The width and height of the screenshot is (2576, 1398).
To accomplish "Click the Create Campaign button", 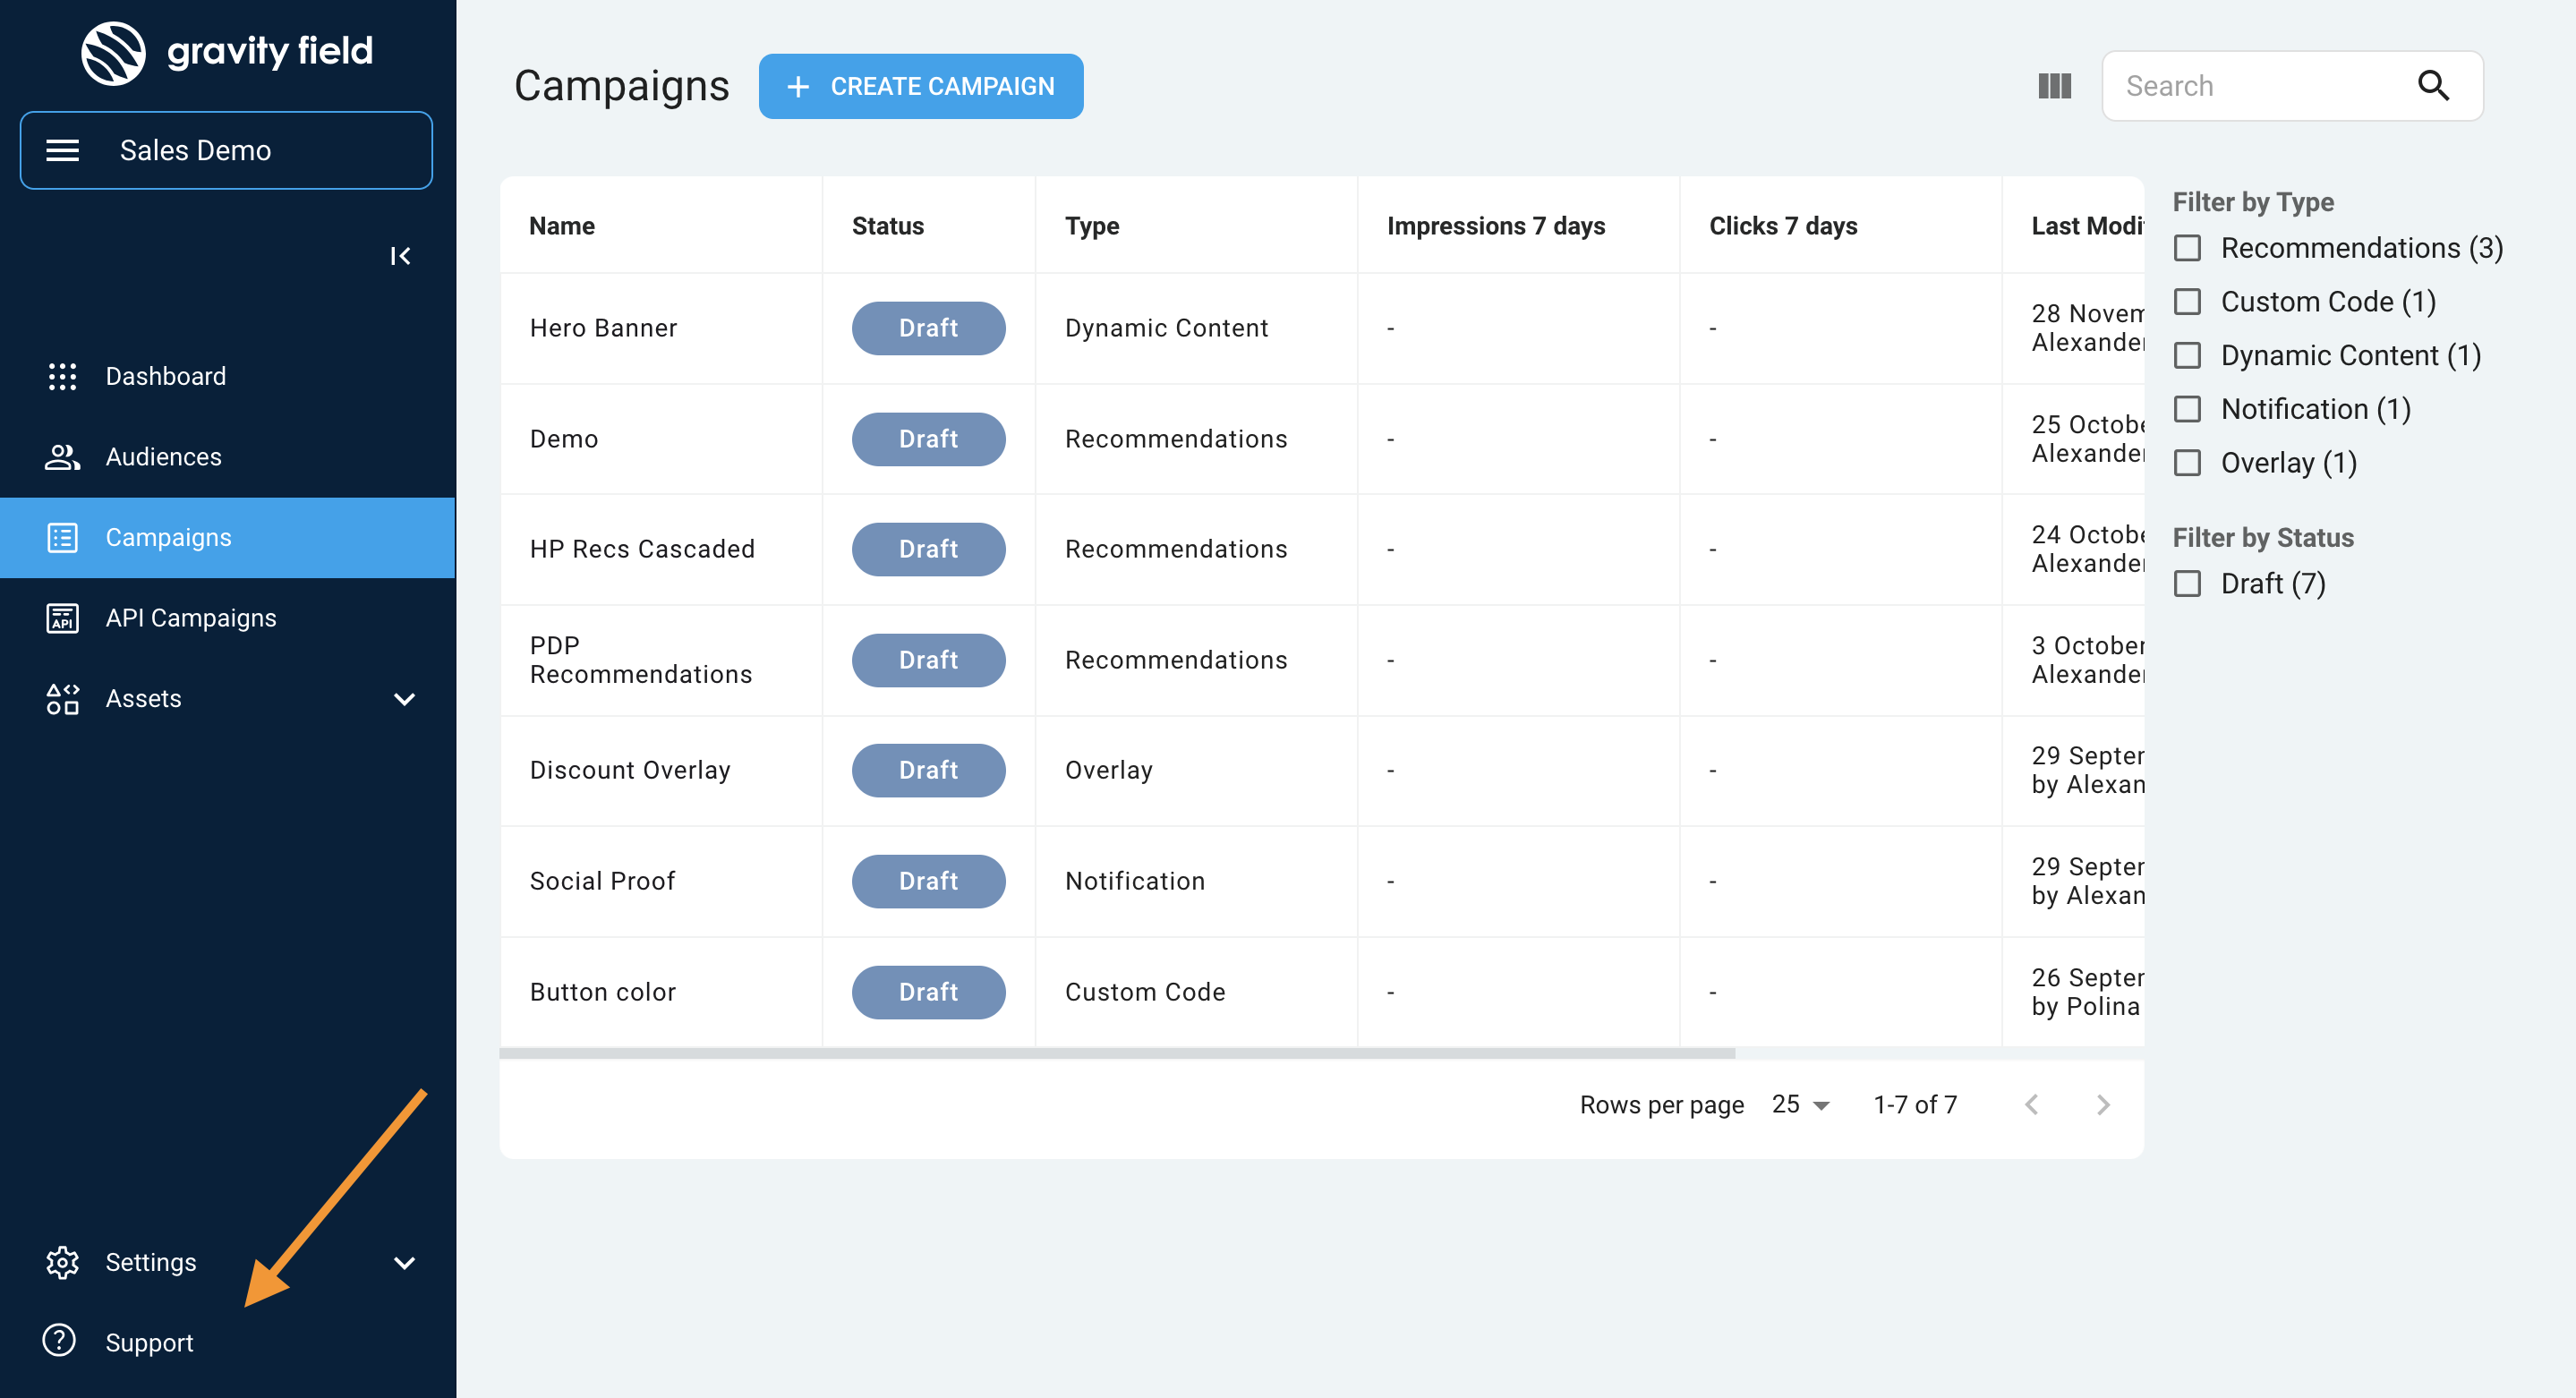I will tap(920, 86).
